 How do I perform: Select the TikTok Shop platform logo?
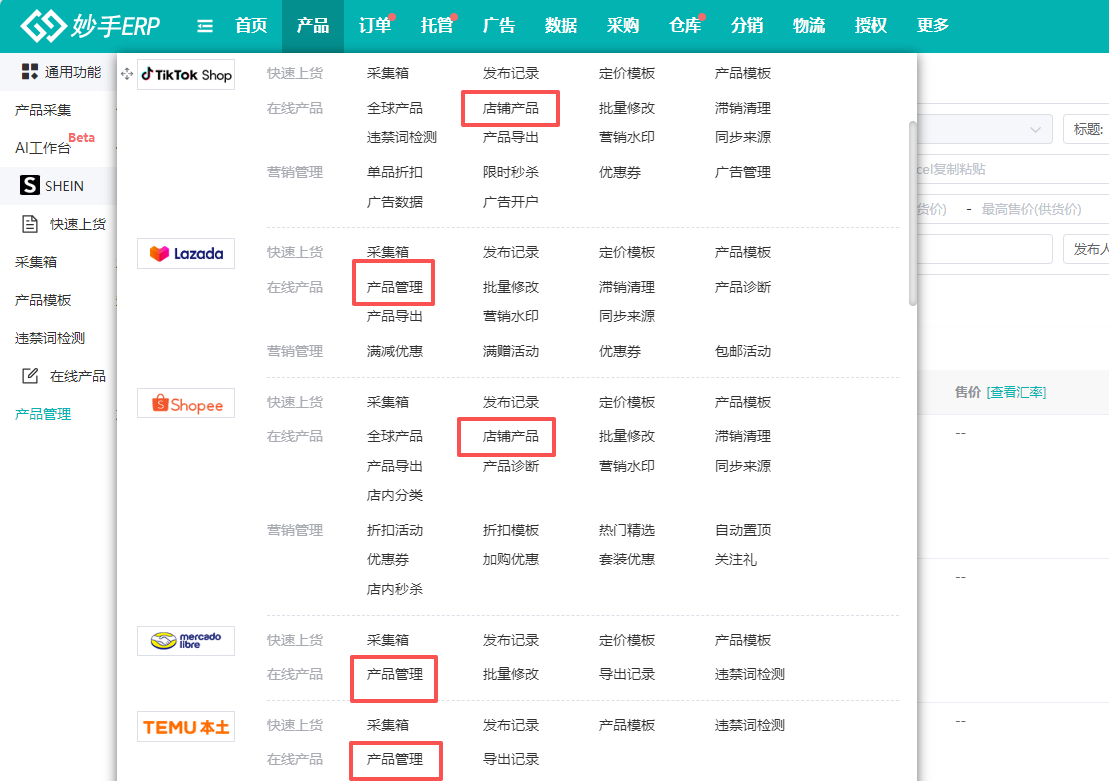[186, 74]
